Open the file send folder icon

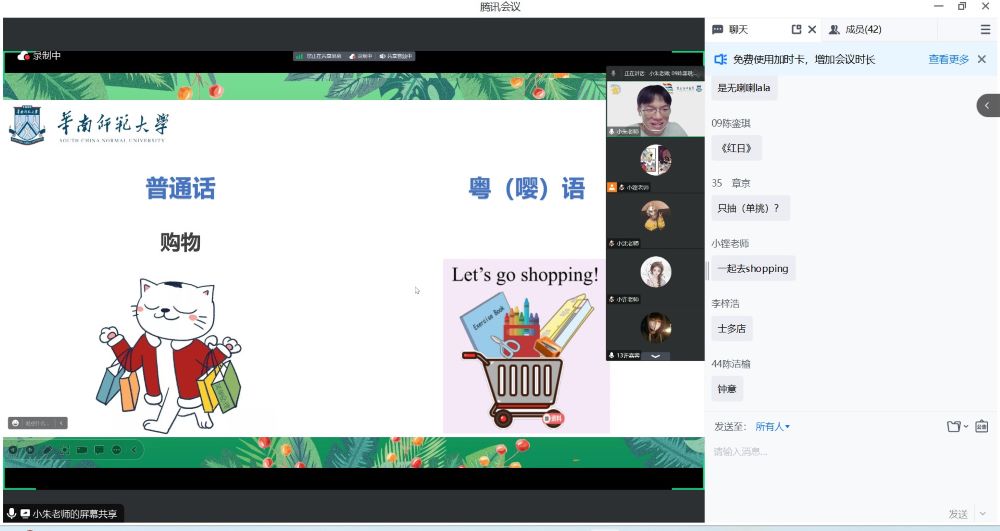pyautogui.click(x=956, y=427)
